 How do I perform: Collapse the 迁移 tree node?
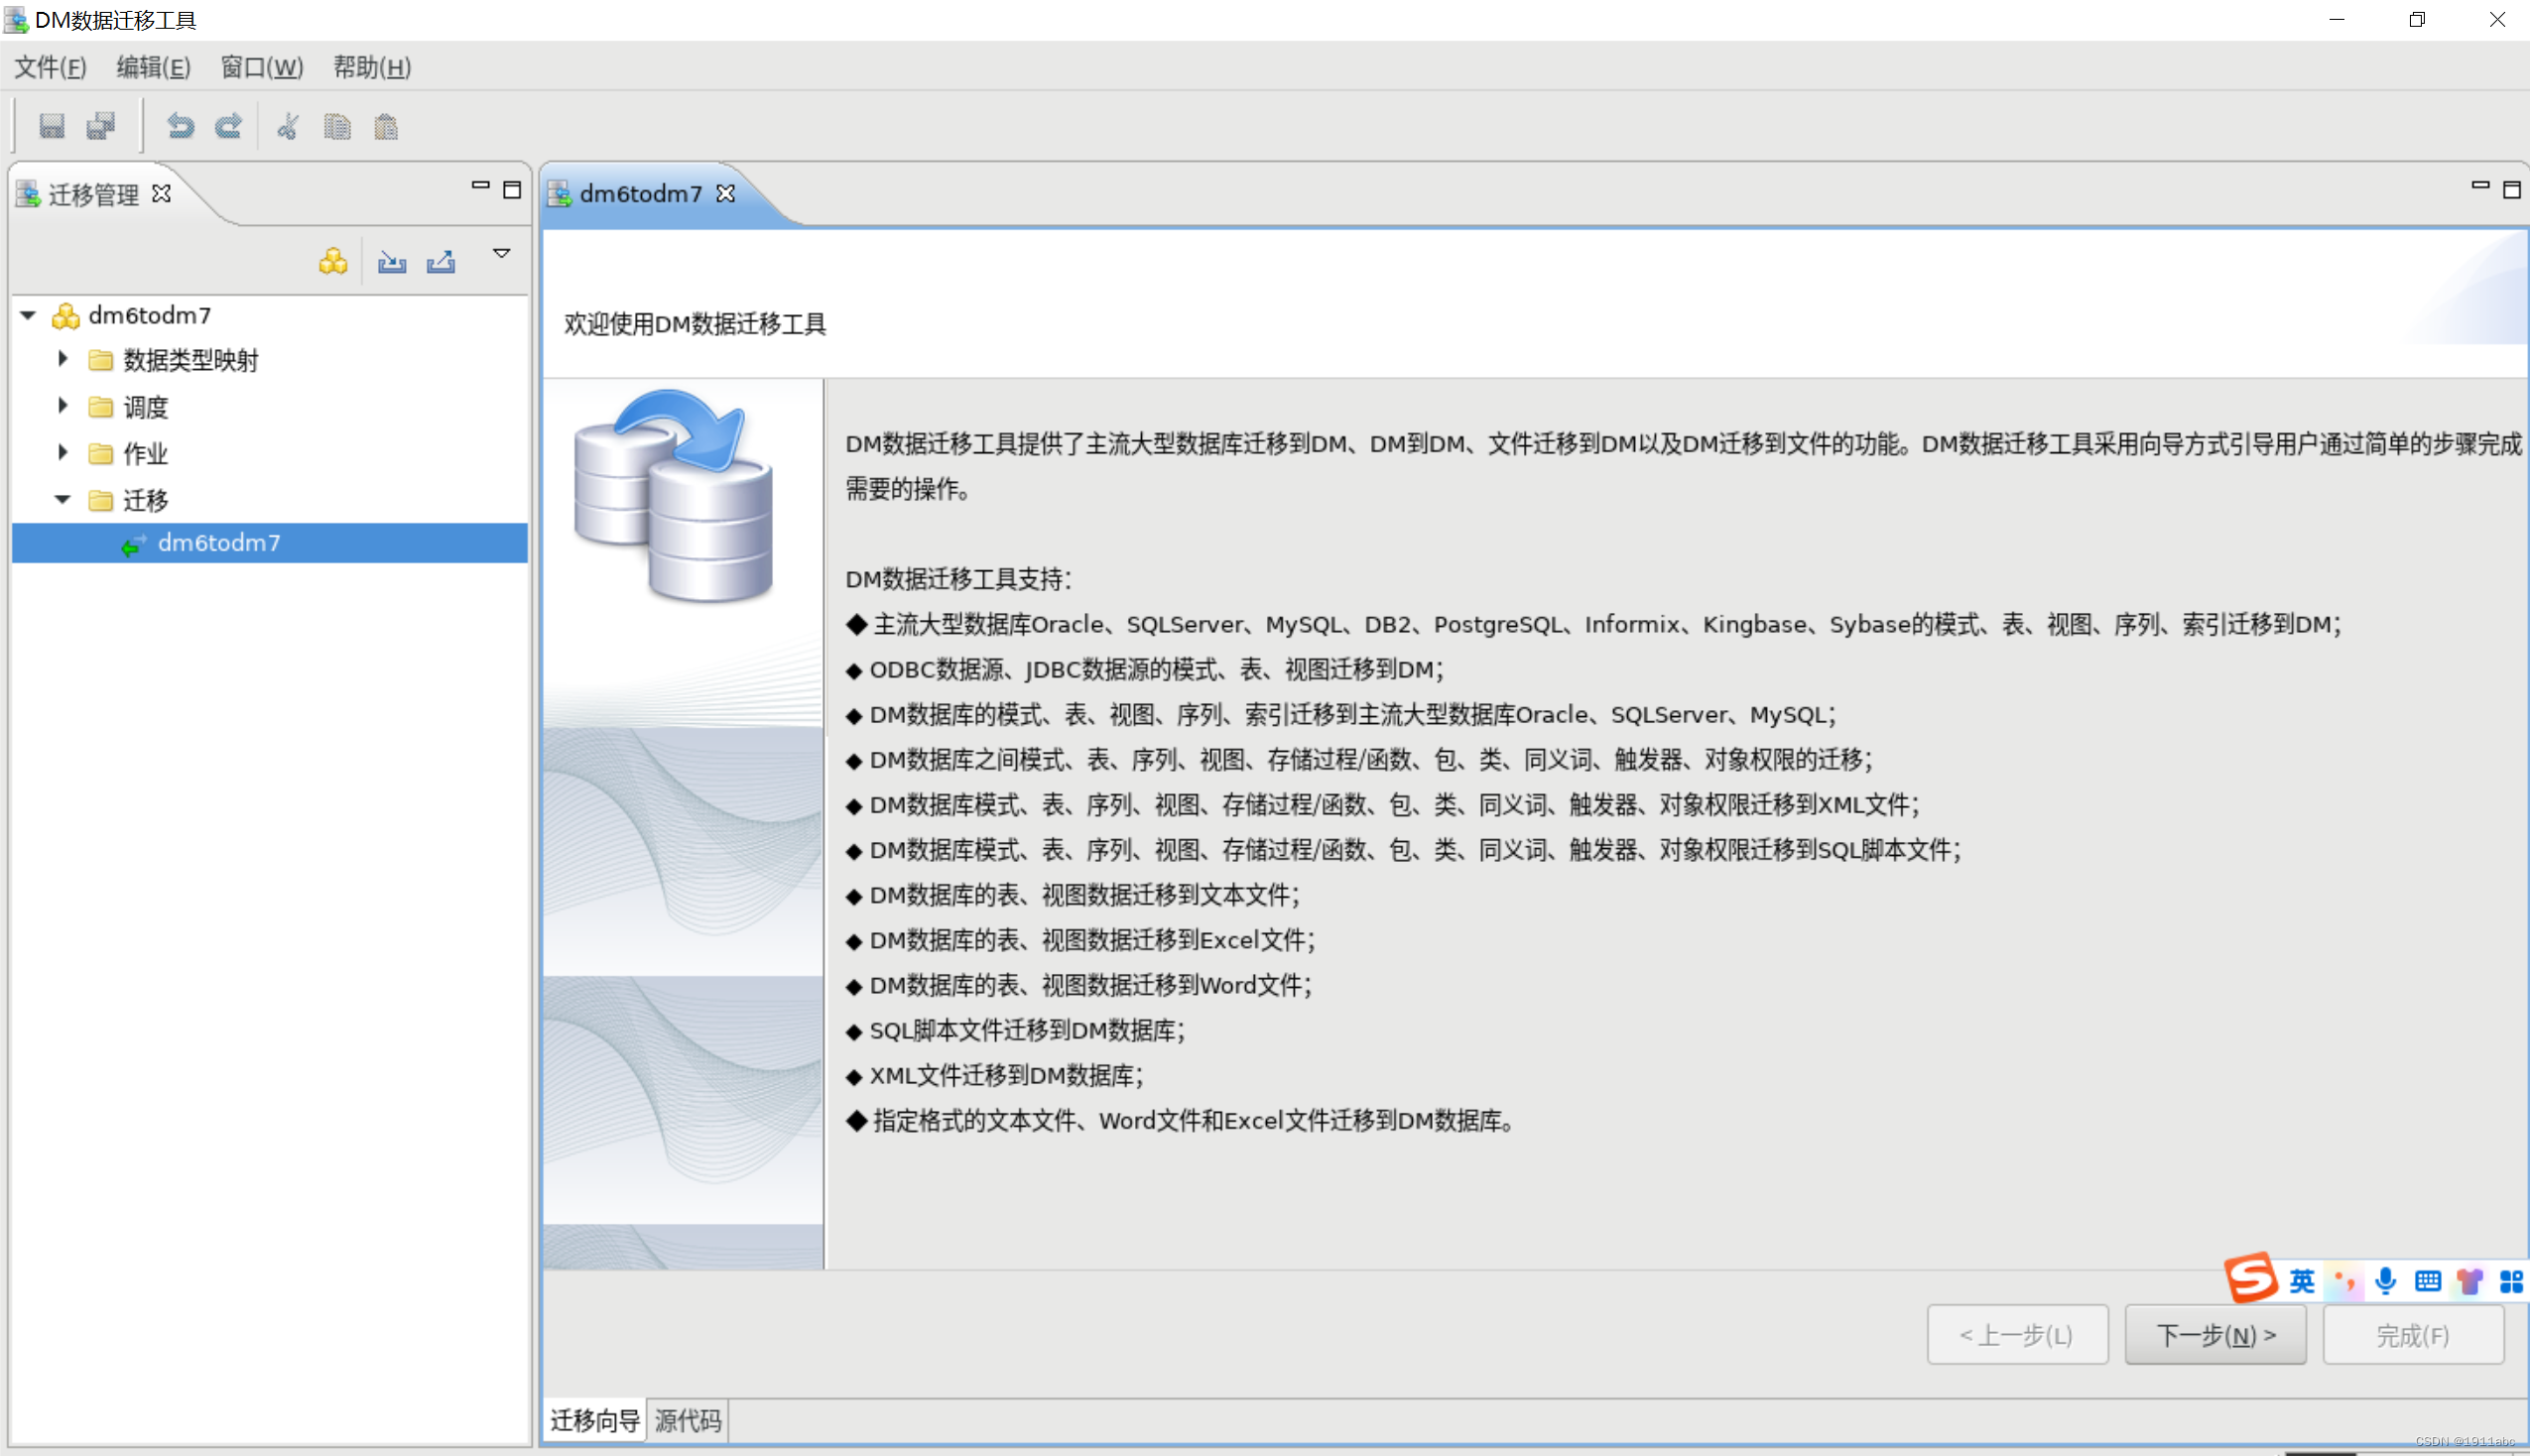[62, 499]
